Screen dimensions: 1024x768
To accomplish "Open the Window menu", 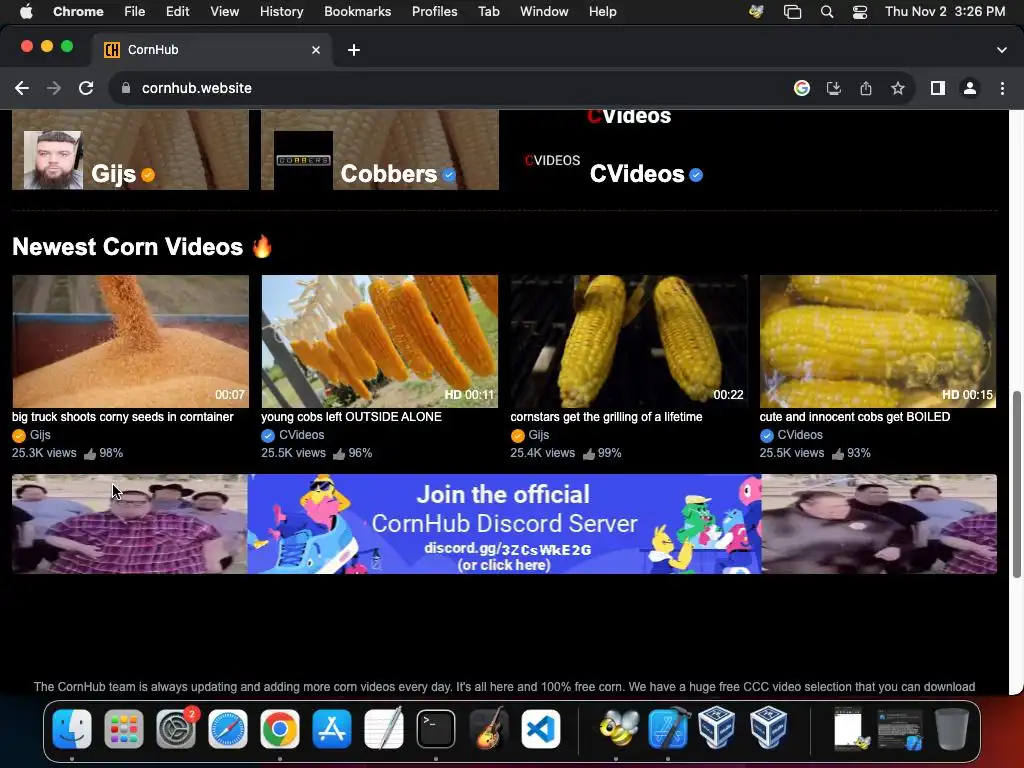I will (544, 12).
